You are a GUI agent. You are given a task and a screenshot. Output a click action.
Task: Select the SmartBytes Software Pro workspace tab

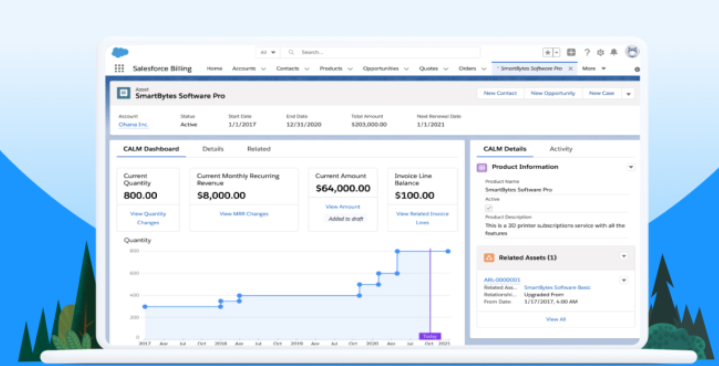tap(531, 68)
